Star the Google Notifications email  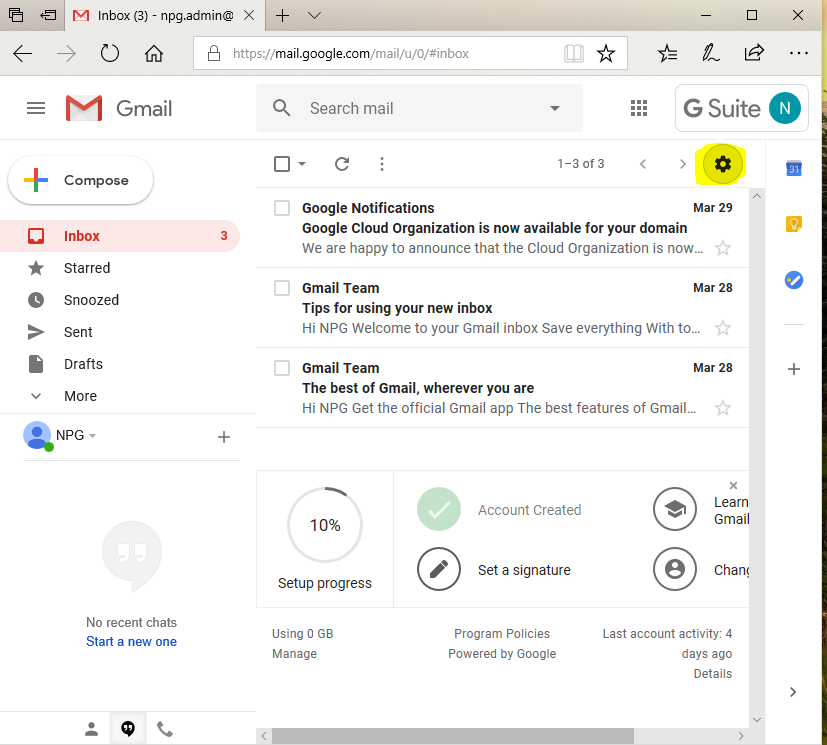(723, 248)
